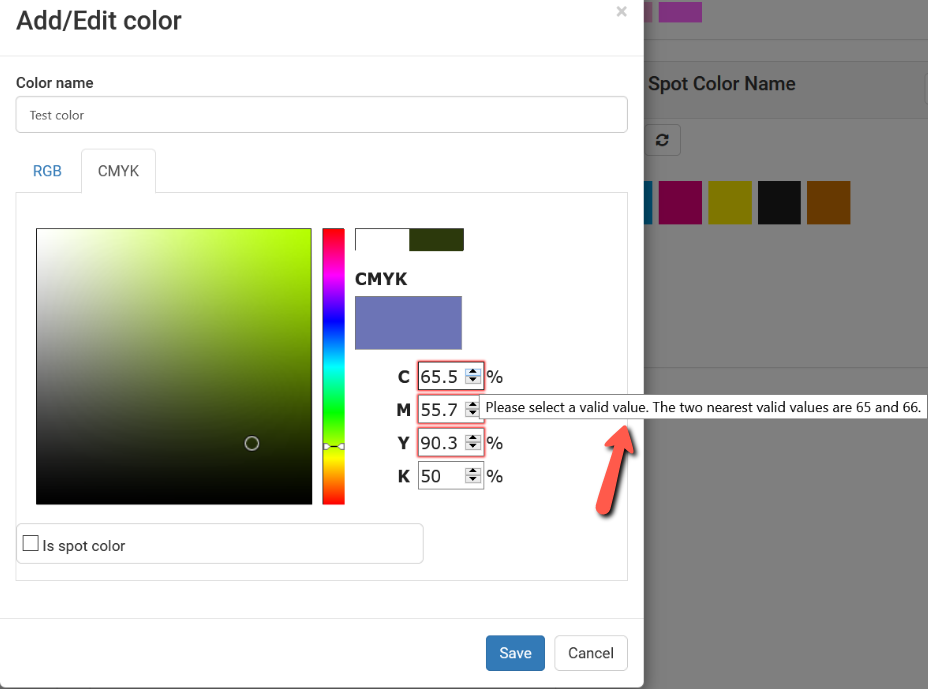The width and height of the screenshot is (928, 689).
Task: Save the color
Action: point(515,653)
